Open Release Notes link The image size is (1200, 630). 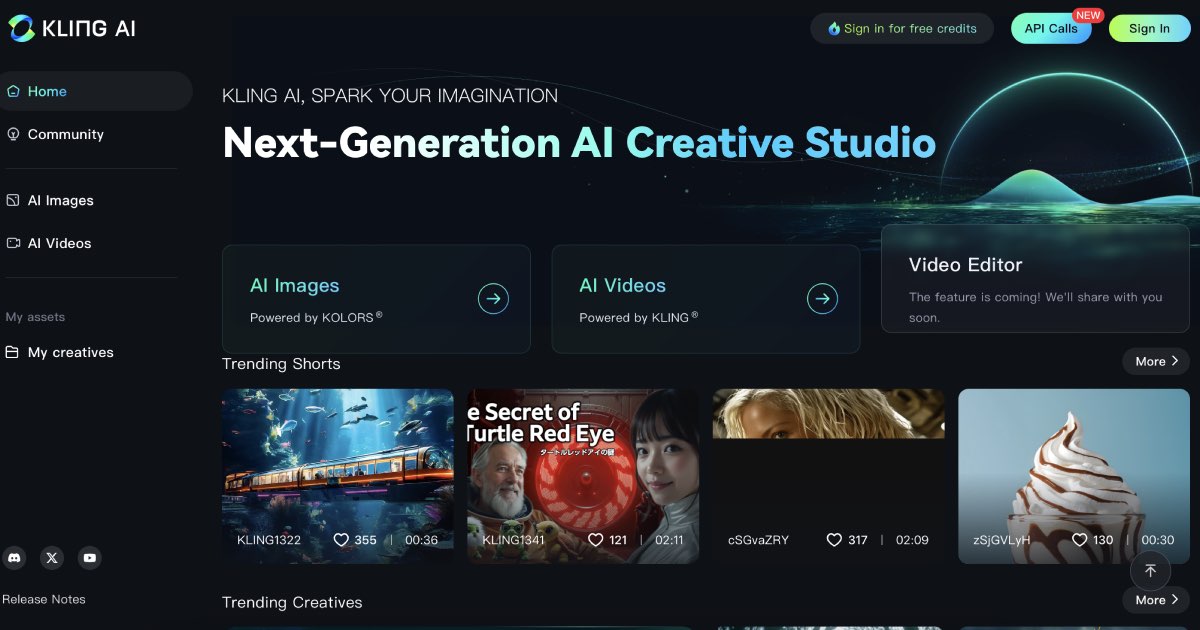[44, 599]
